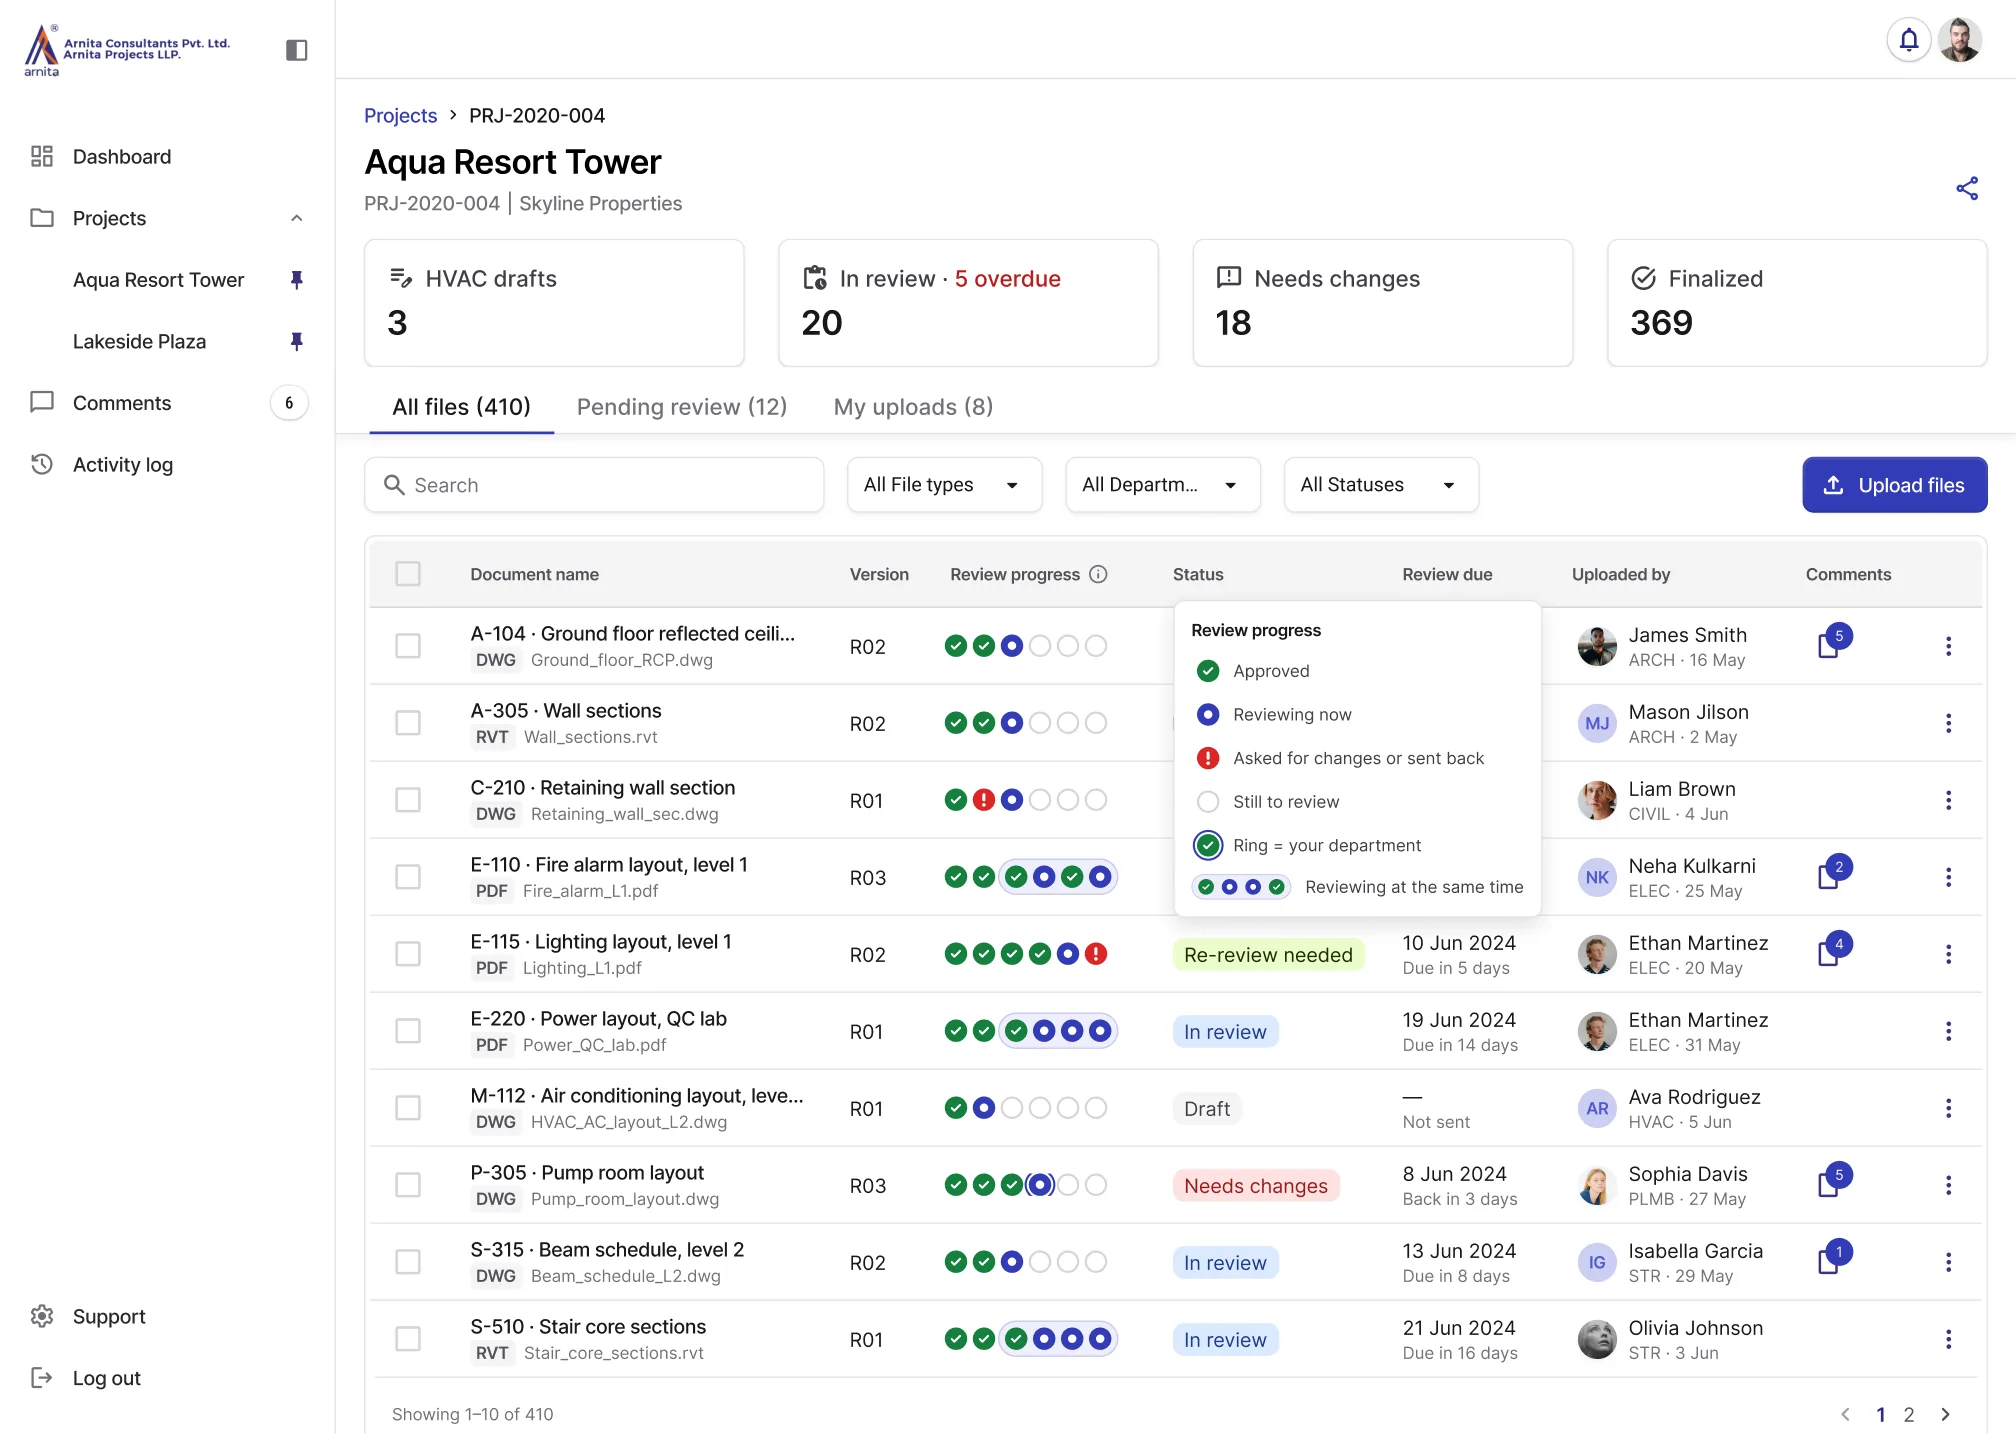
Task: Open more options for A-305 Wall sections
Action: (x=1948, y=723)
